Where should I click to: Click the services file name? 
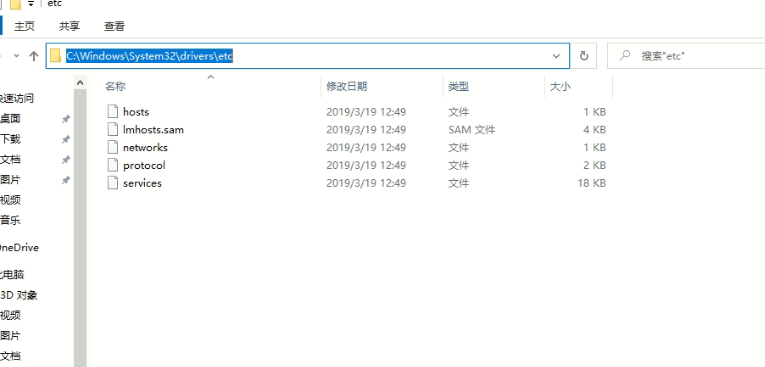[x=142, y=183]
